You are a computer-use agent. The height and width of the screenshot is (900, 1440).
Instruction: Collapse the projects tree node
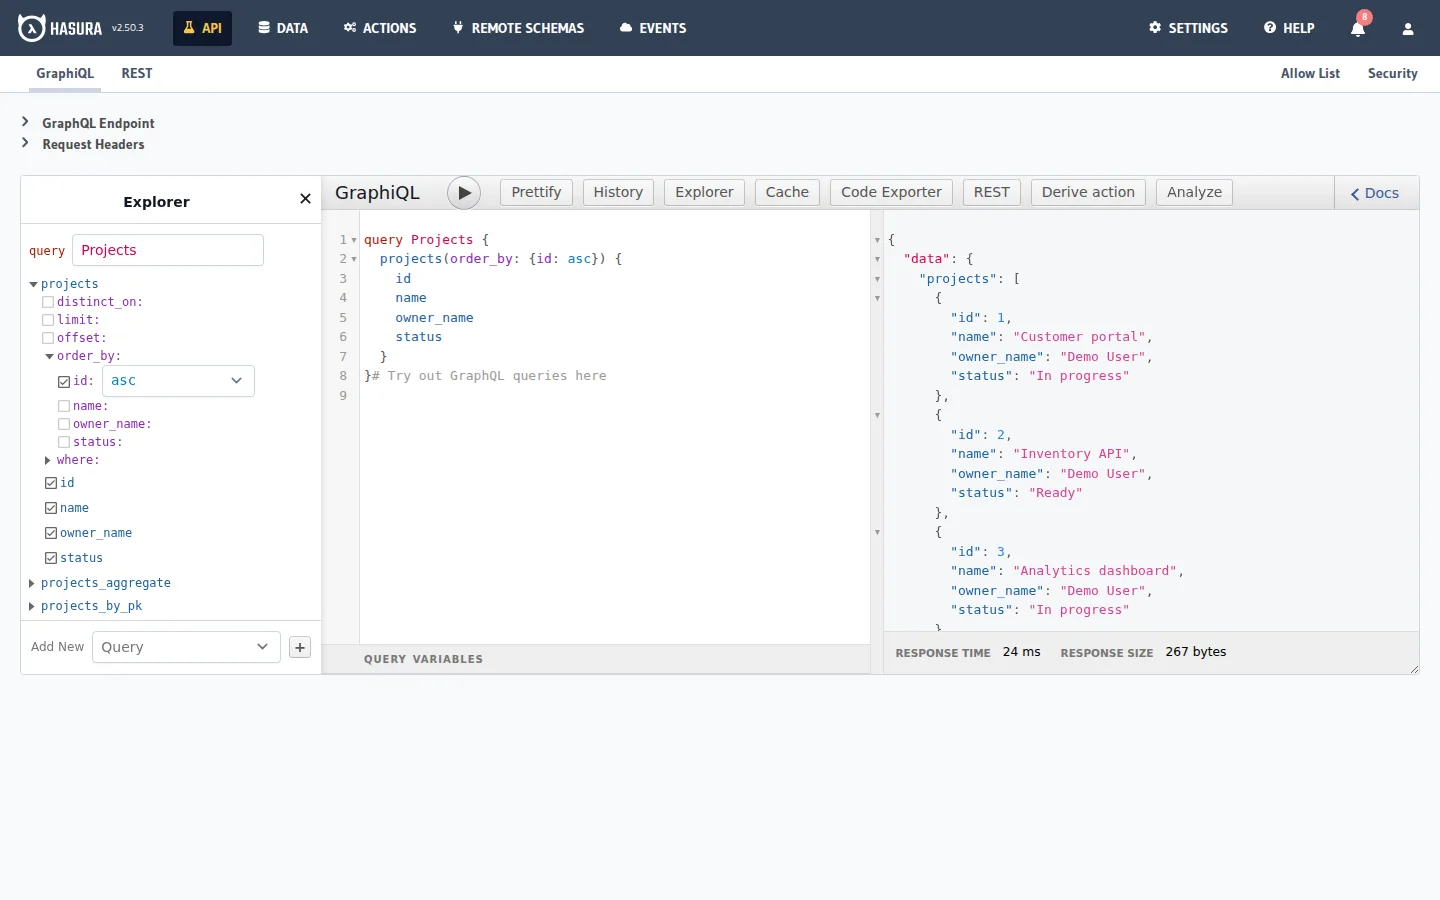point(33,284)
